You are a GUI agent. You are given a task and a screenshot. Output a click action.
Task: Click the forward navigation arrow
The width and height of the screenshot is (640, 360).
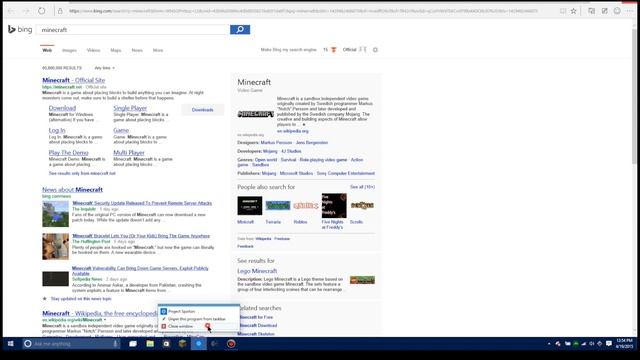click(x=26, y=11)
